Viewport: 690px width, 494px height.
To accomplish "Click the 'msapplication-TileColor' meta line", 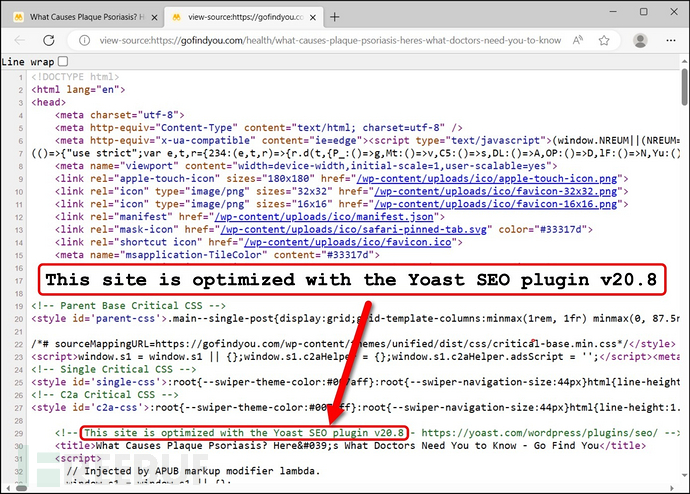I will click(217, 255).
